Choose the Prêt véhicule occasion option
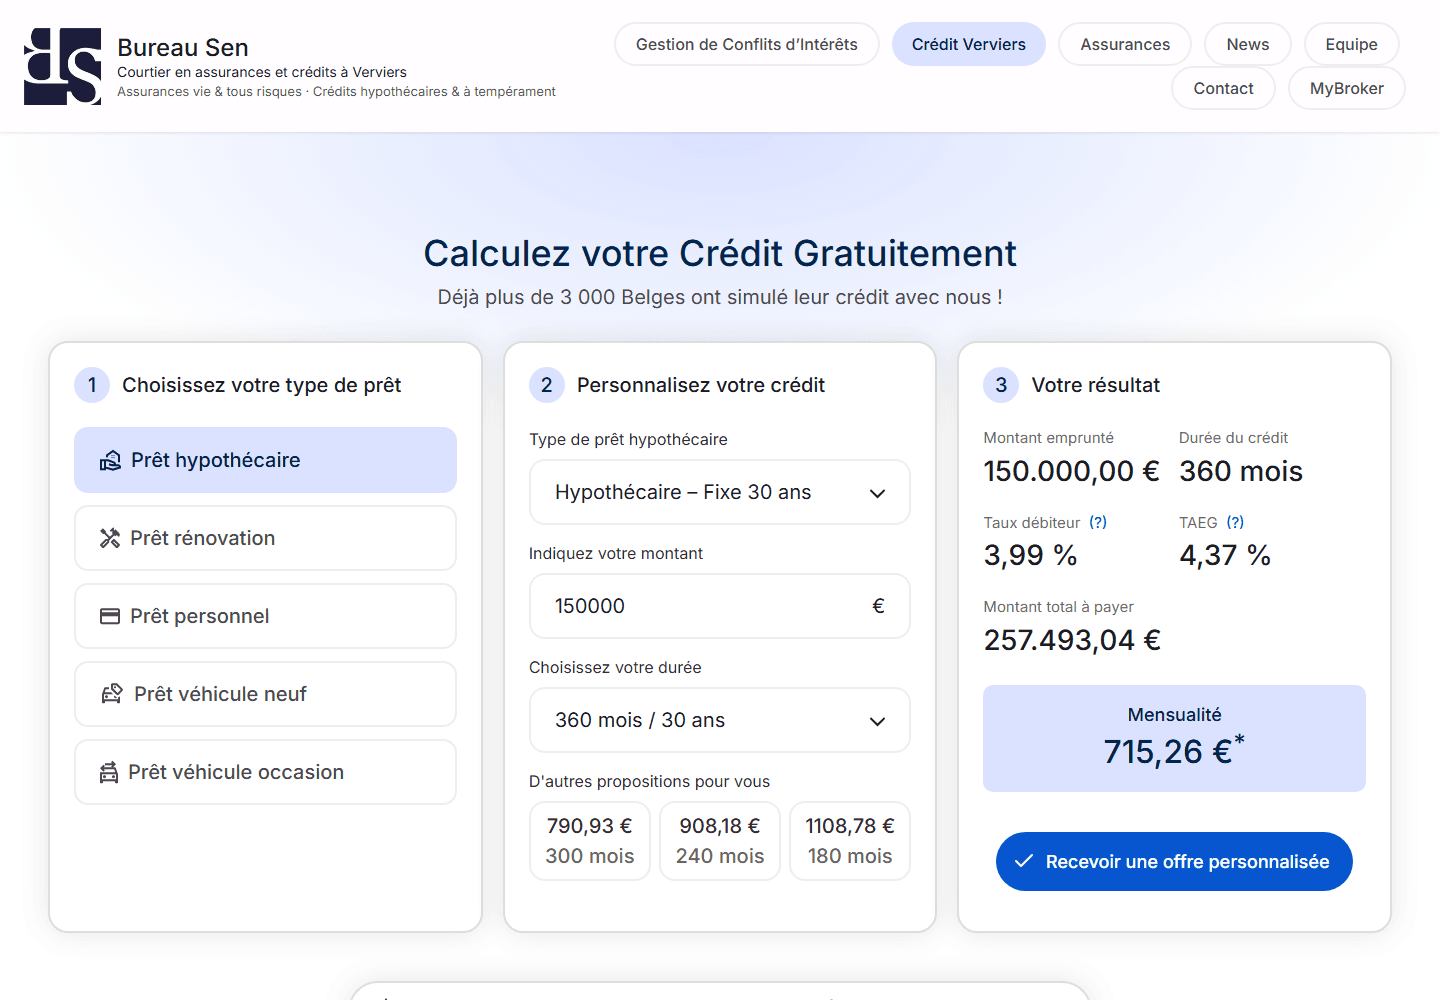Viewport: 1440px width, 1000px height. point(265,772)
